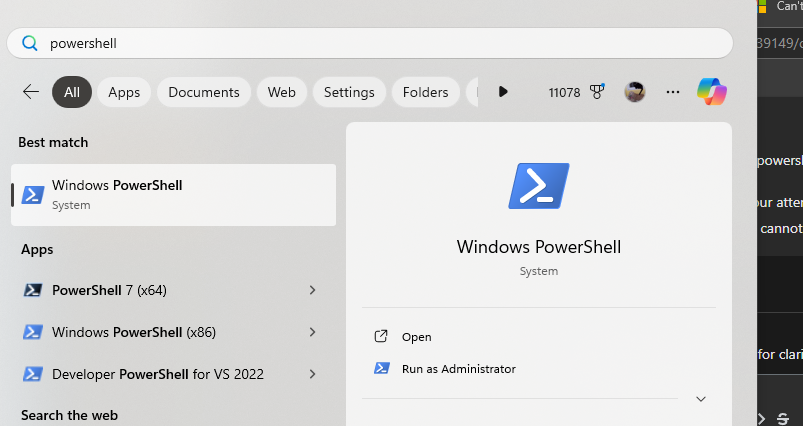Show more filters with the play arrow

pos(503,92)
